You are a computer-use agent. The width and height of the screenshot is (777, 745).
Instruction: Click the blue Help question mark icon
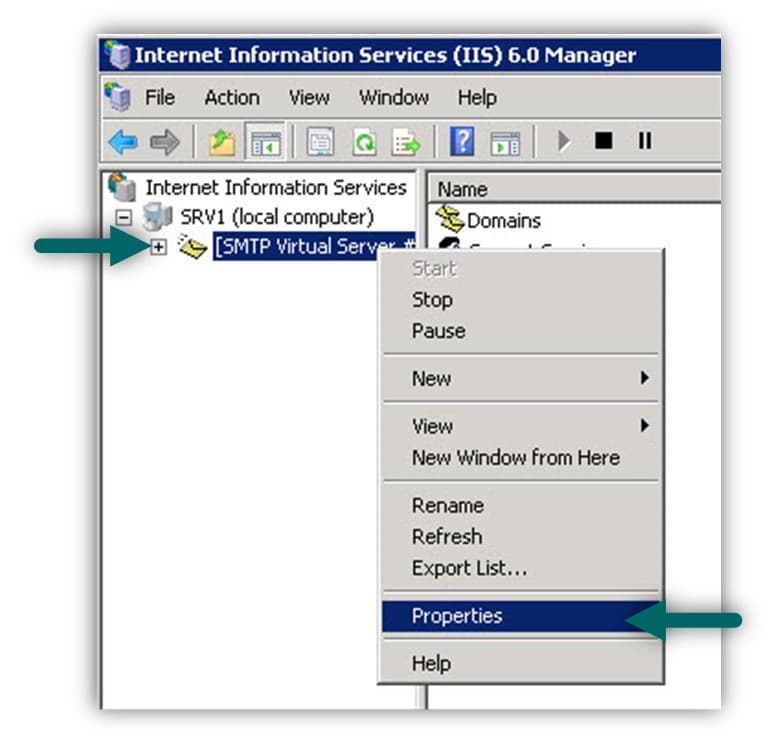tap(462, 141)
